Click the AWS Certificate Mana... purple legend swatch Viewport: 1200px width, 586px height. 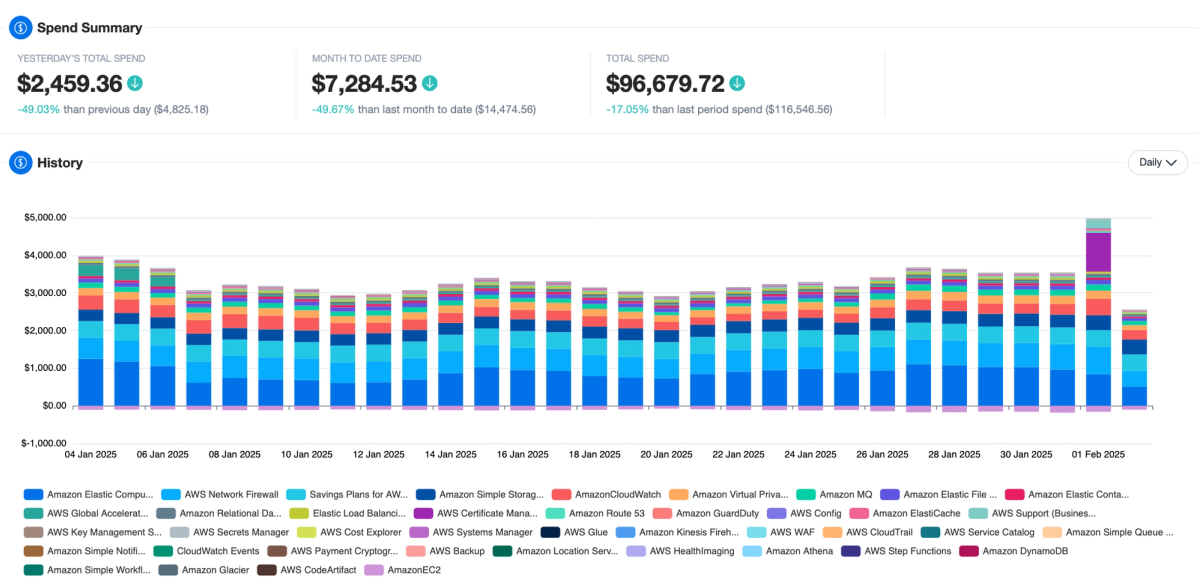[x=422, y=513]
